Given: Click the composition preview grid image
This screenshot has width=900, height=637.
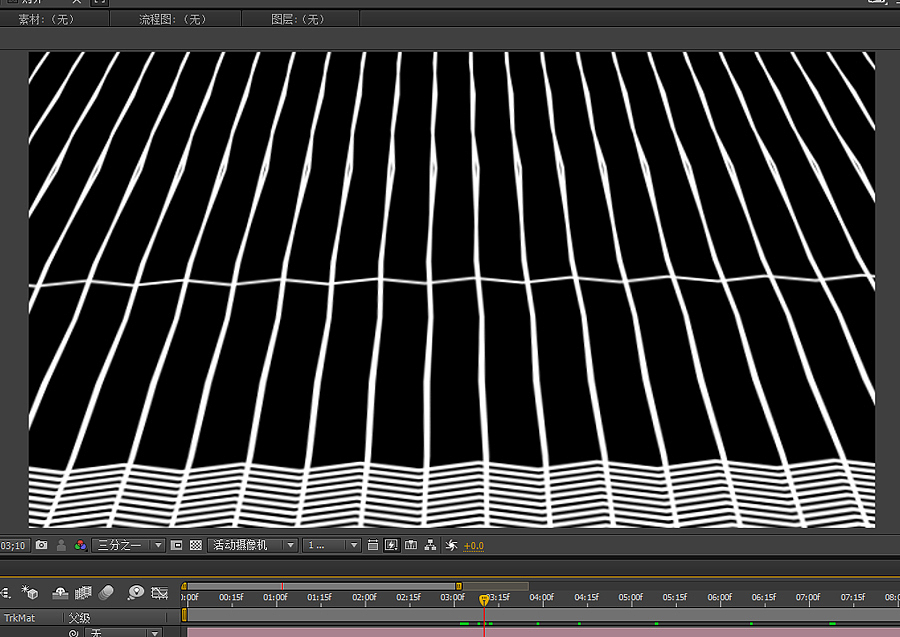Looking at the screenshot, I should (452, 290).
